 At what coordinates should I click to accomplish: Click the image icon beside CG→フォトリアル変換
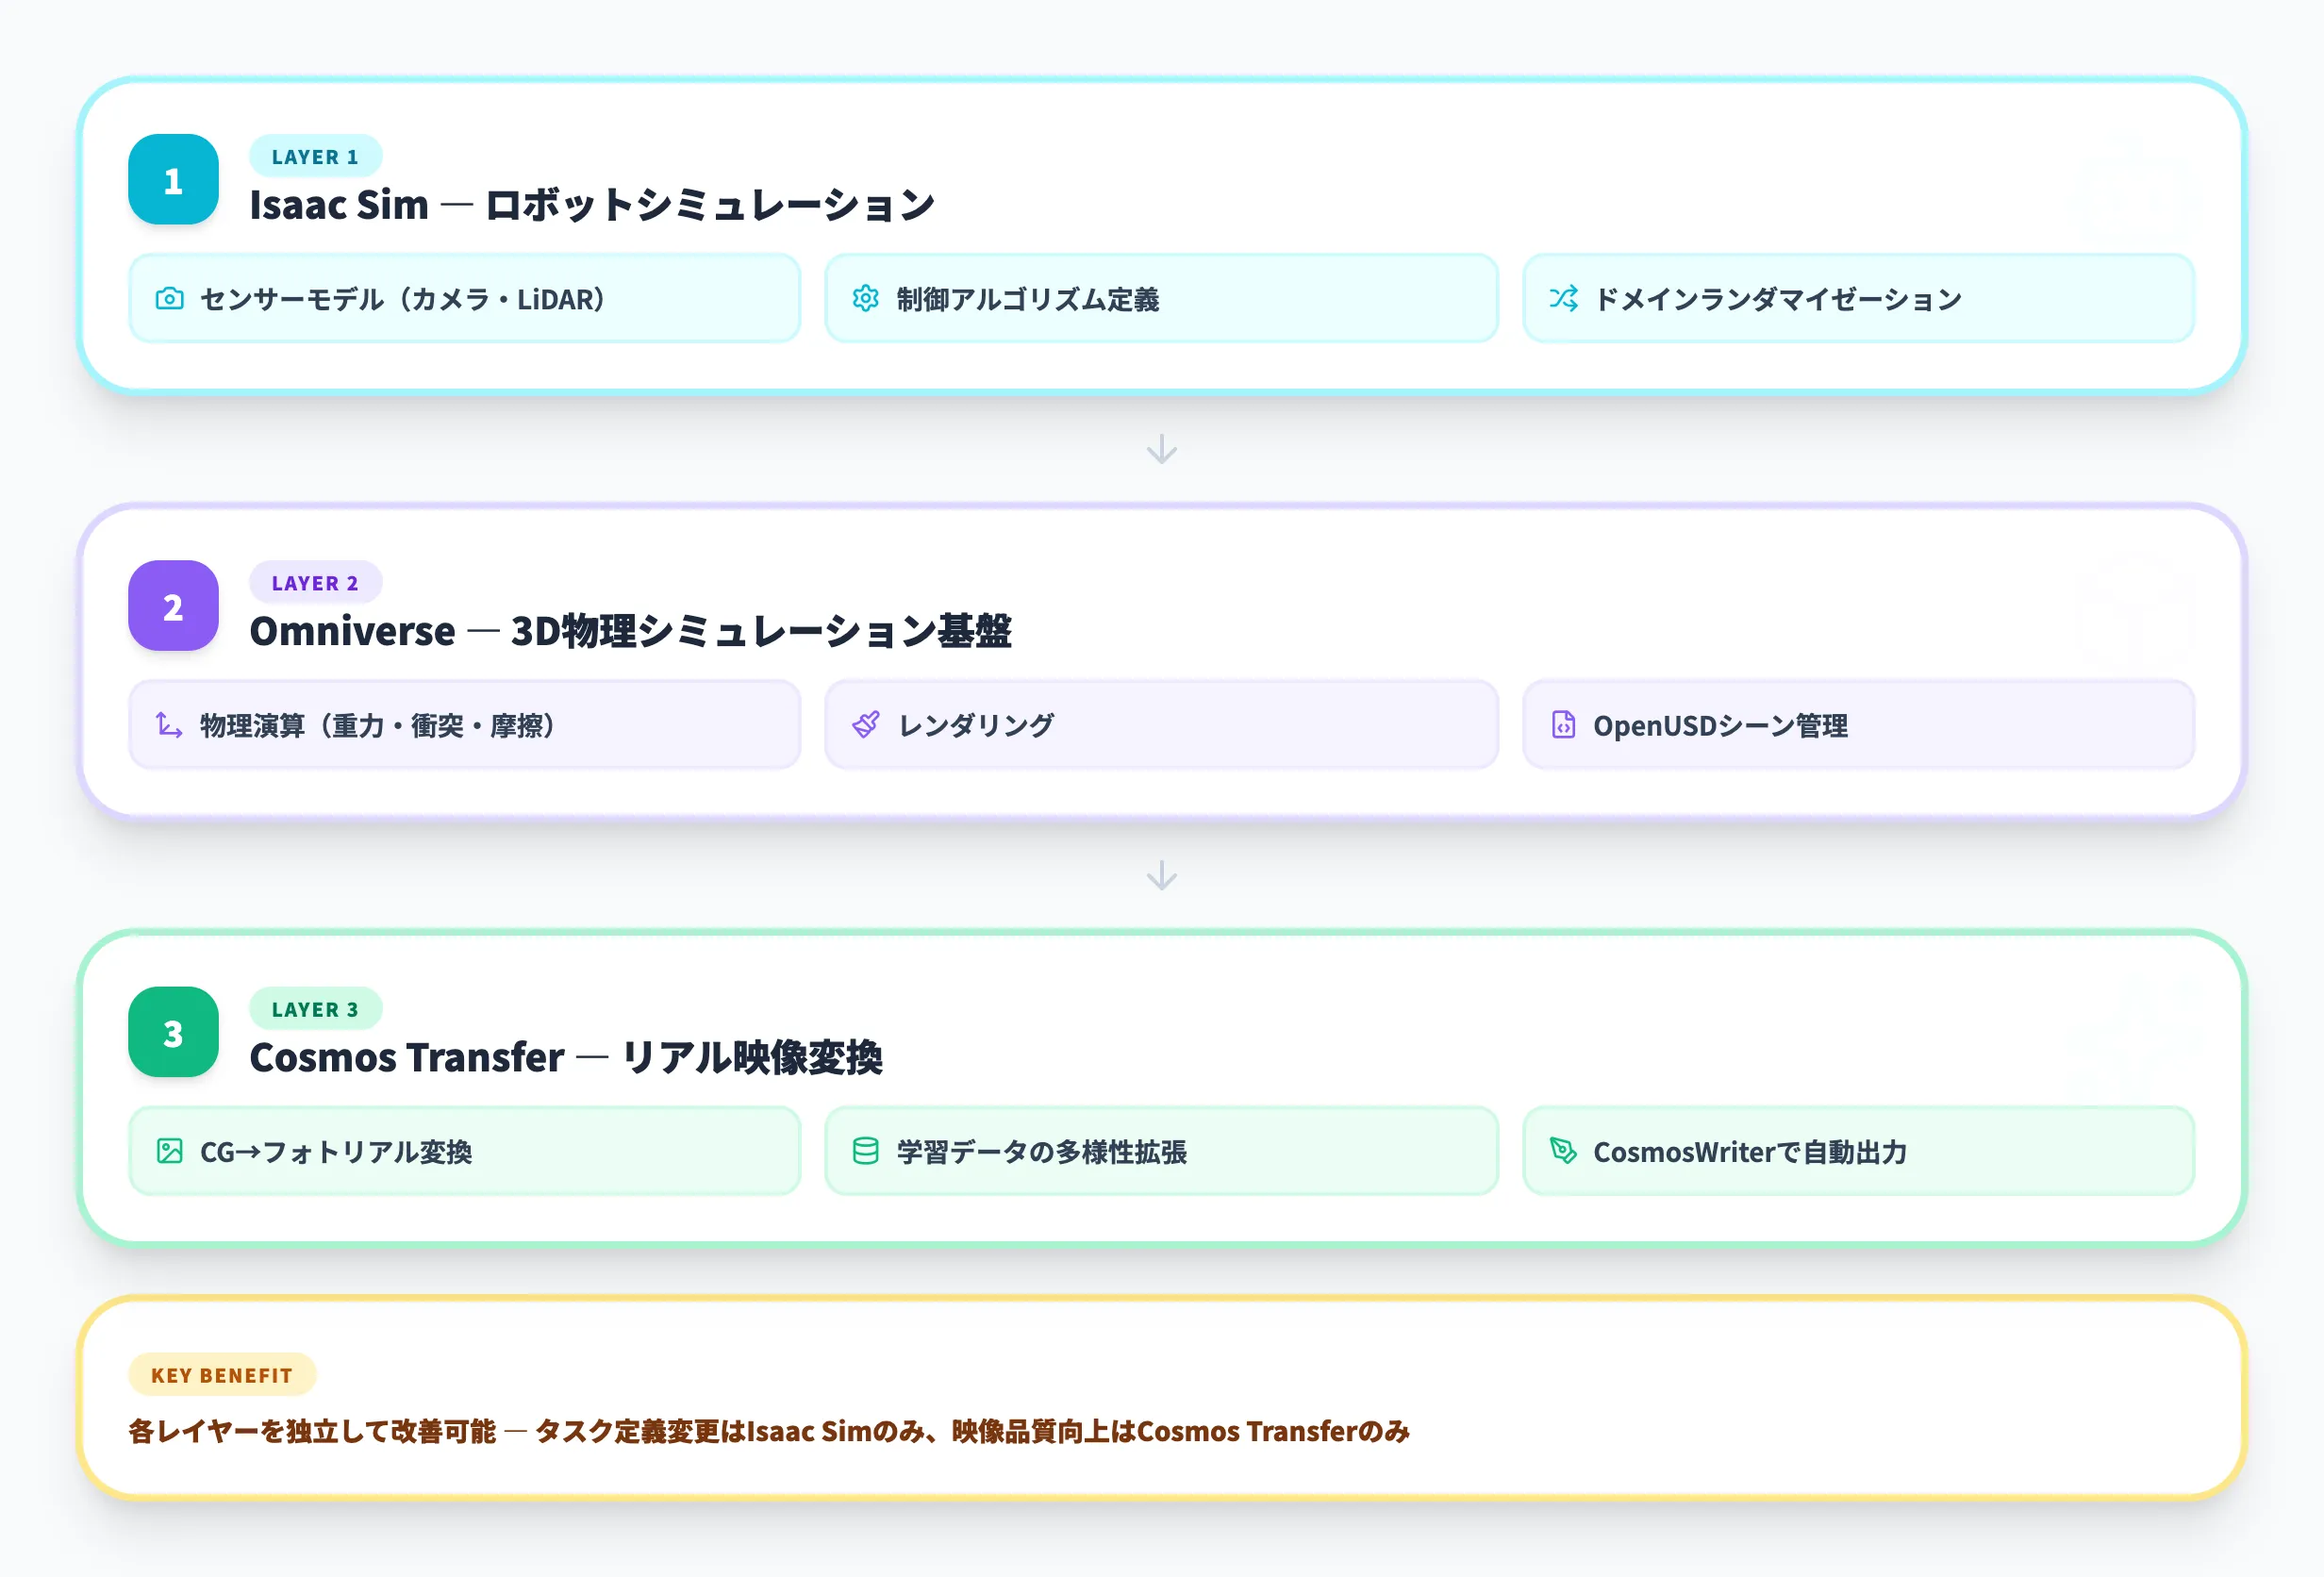coord(169,1151)
